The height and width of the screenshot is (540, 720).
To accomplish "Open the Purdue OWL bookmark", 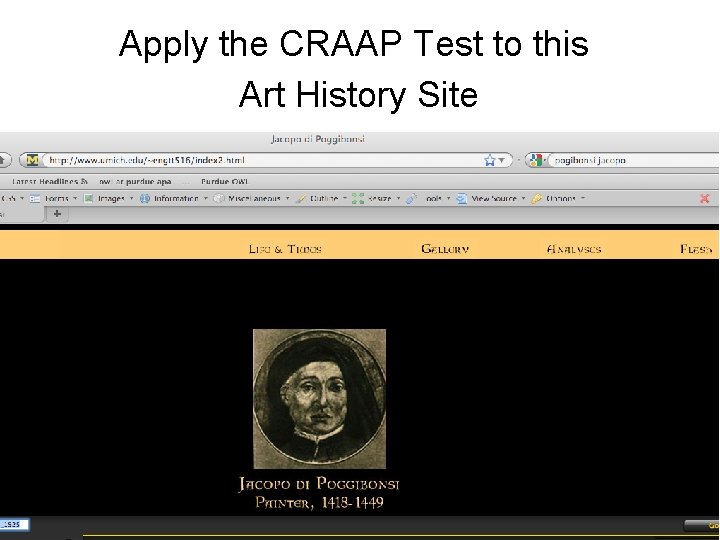I will point(225,181).
